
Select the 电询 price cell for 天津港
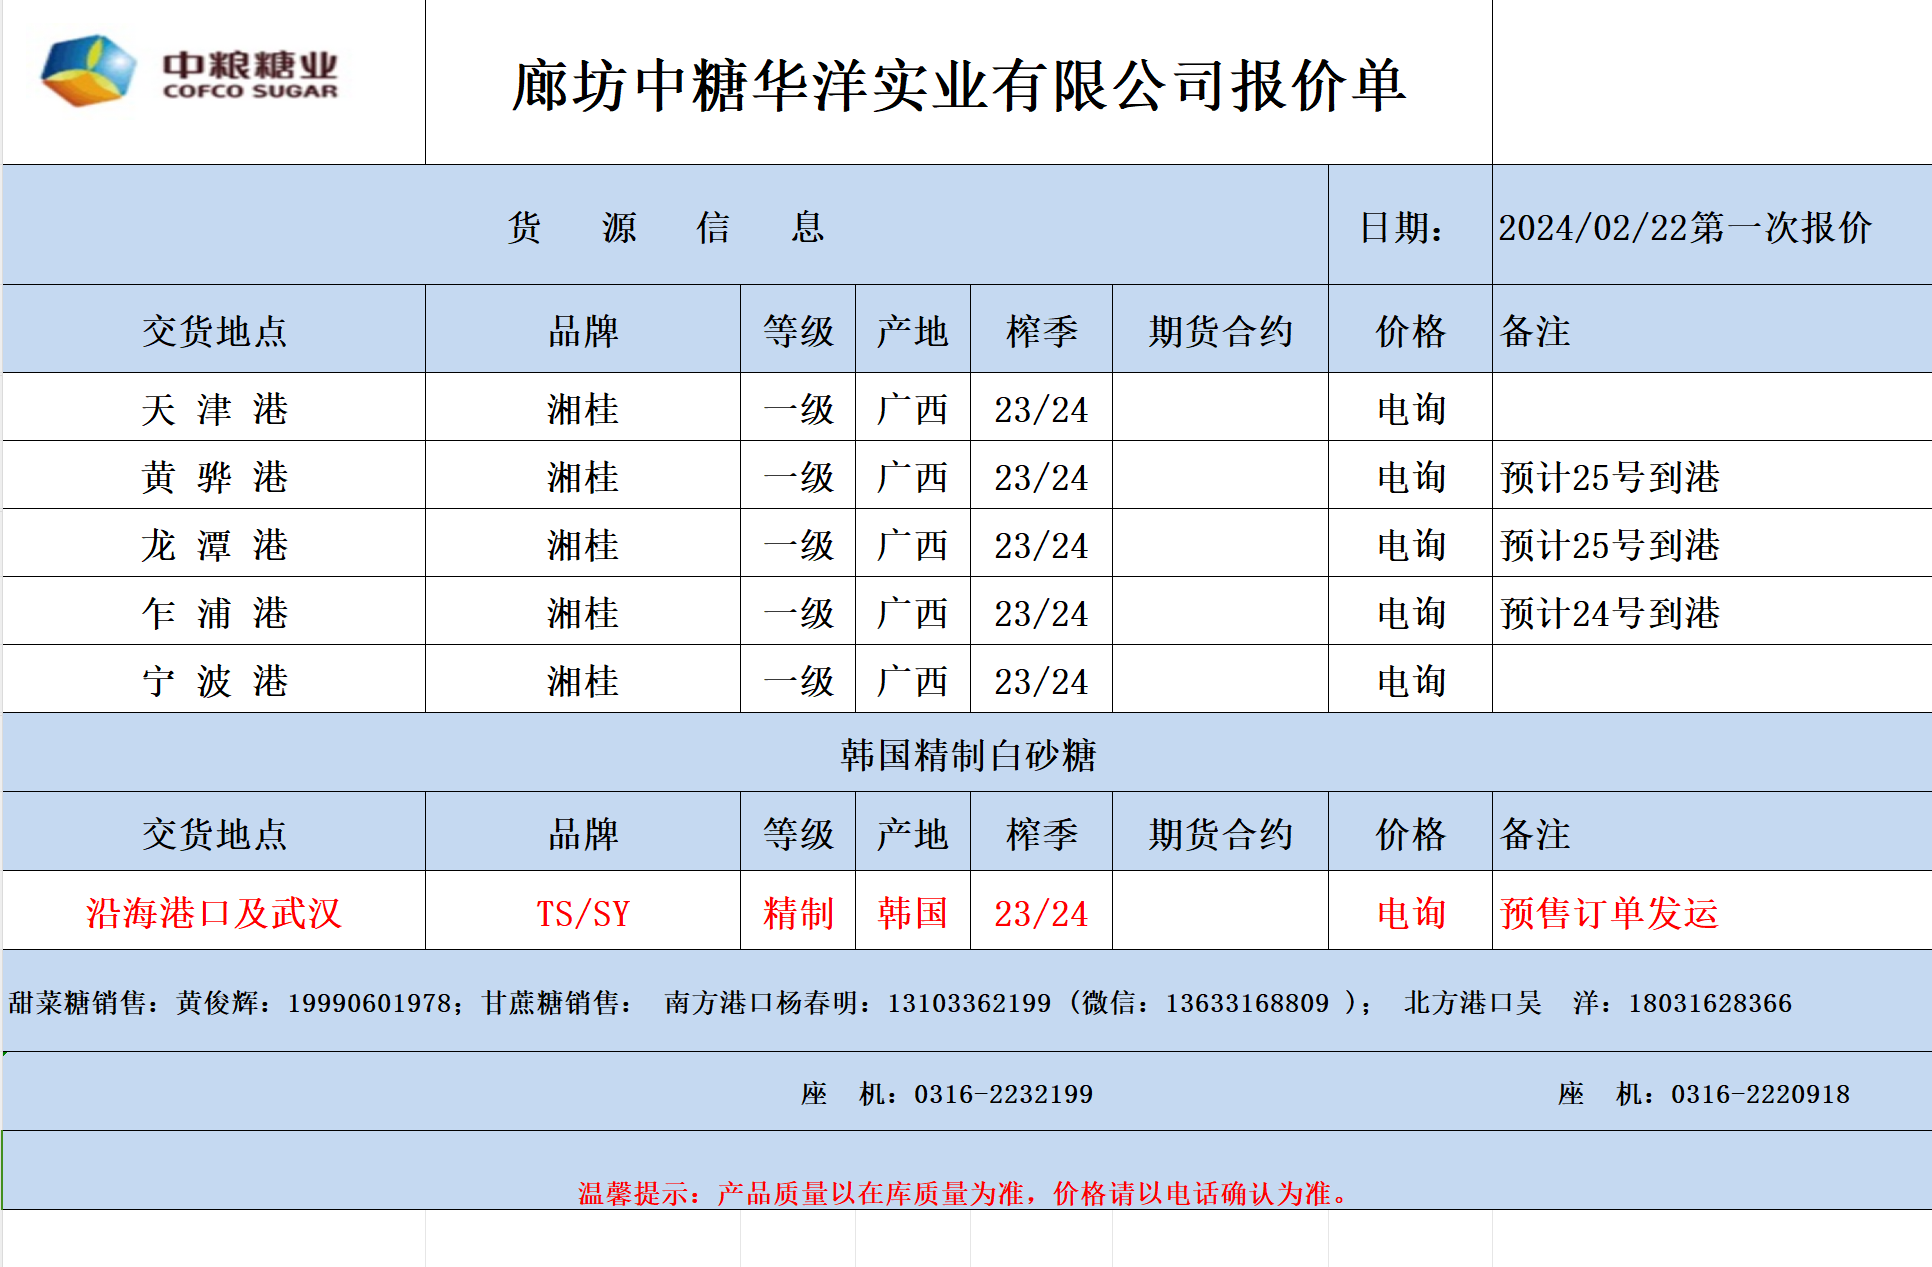1410,409
